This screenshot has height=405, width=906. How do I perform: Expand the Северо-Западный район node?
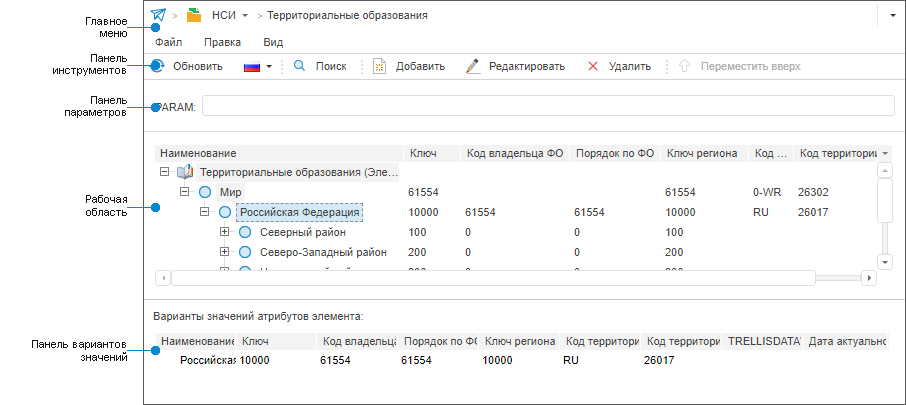pyautogui.click(x=224, y=252)
